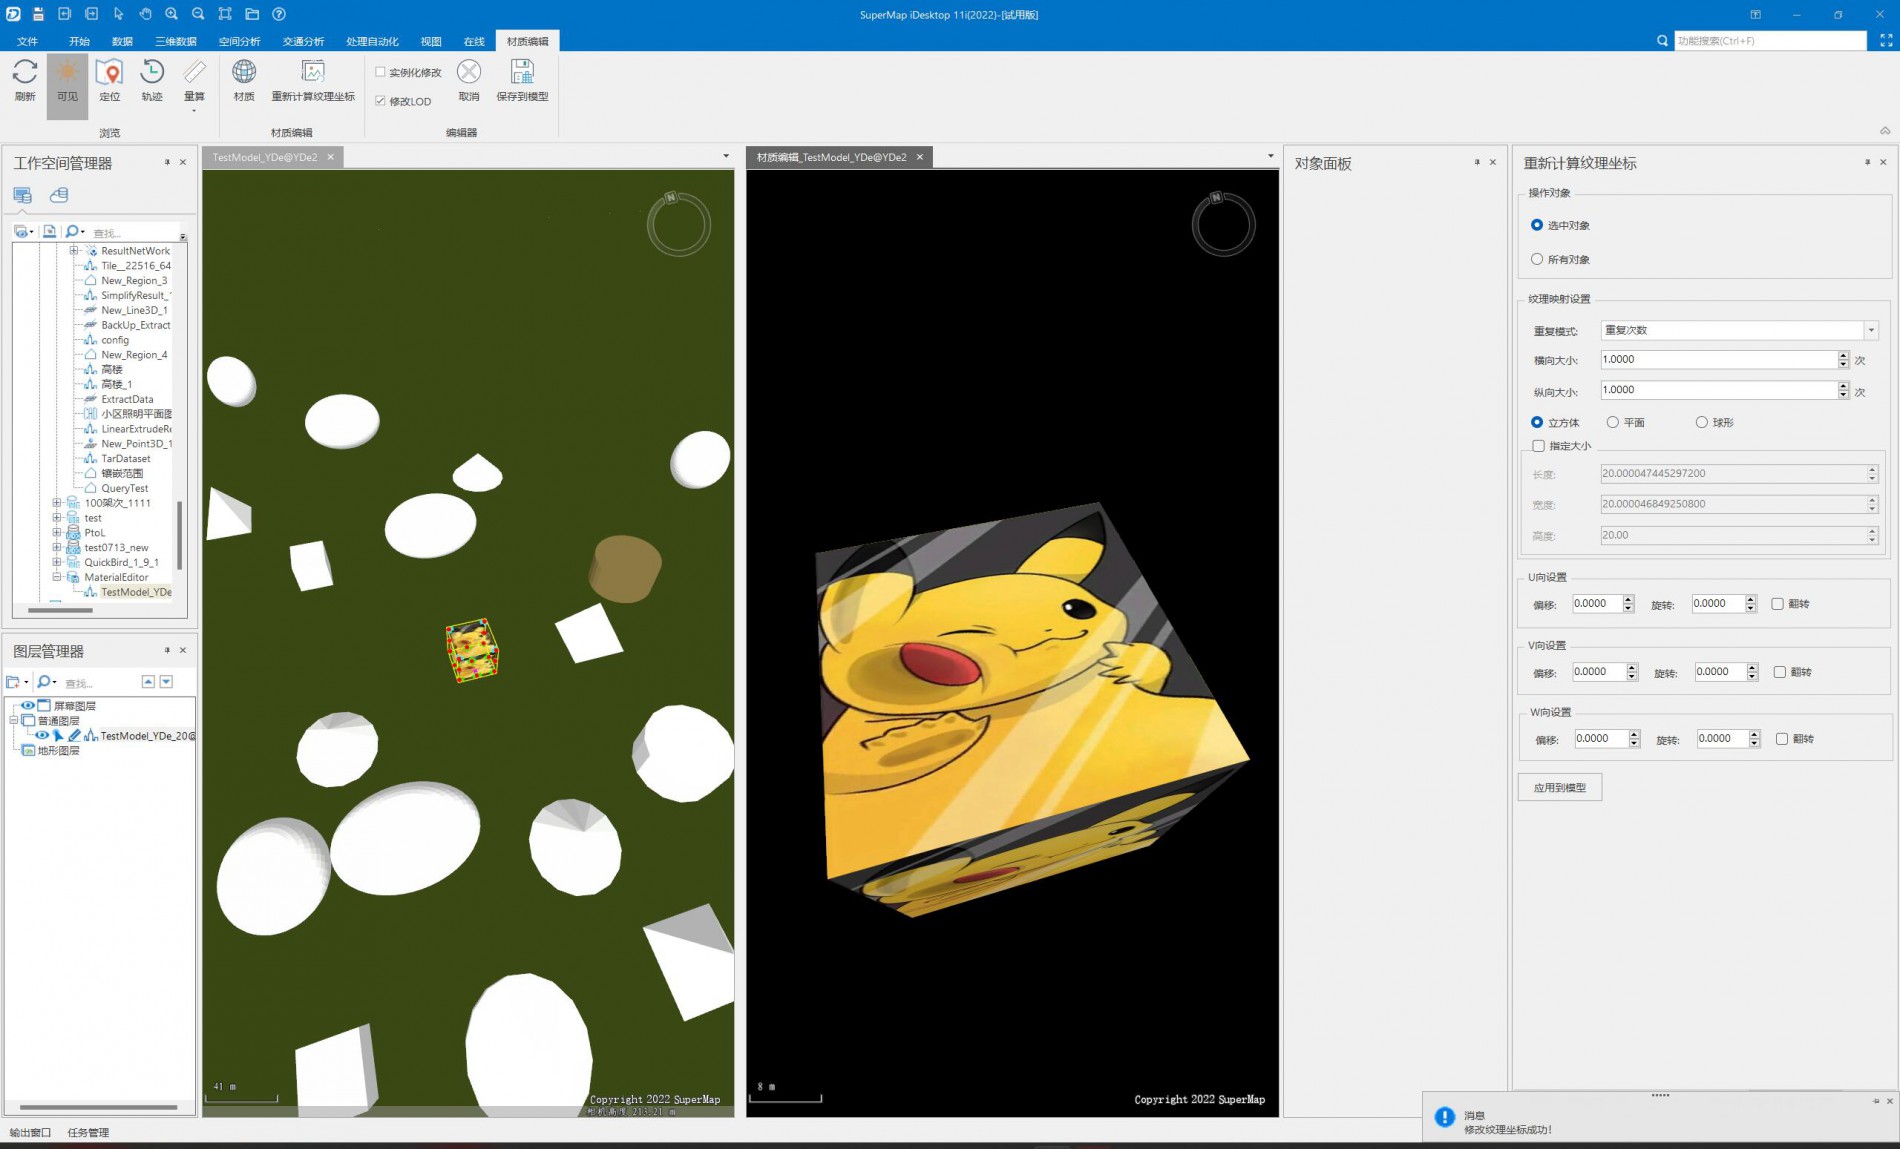1900x1149 pixels.
Task: Open the 文件 menu
Action: click(28, 41)
